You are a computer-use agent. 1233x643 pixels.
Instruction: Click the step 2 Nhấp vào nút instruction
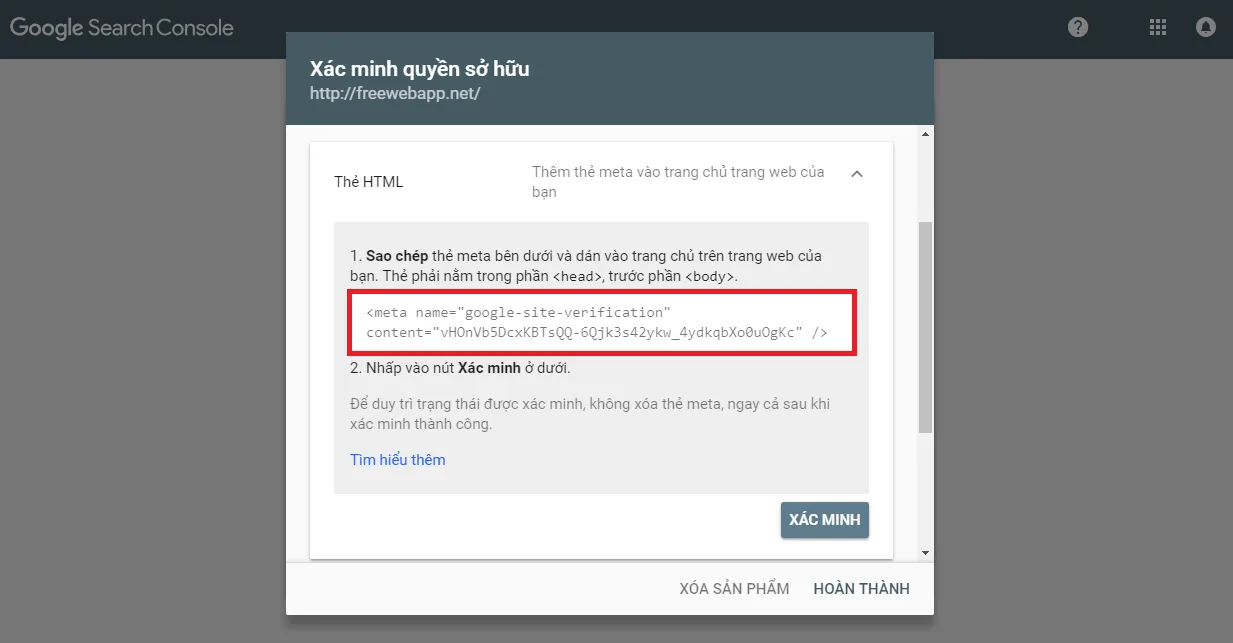pyautogui.click(x=460, y=368)
